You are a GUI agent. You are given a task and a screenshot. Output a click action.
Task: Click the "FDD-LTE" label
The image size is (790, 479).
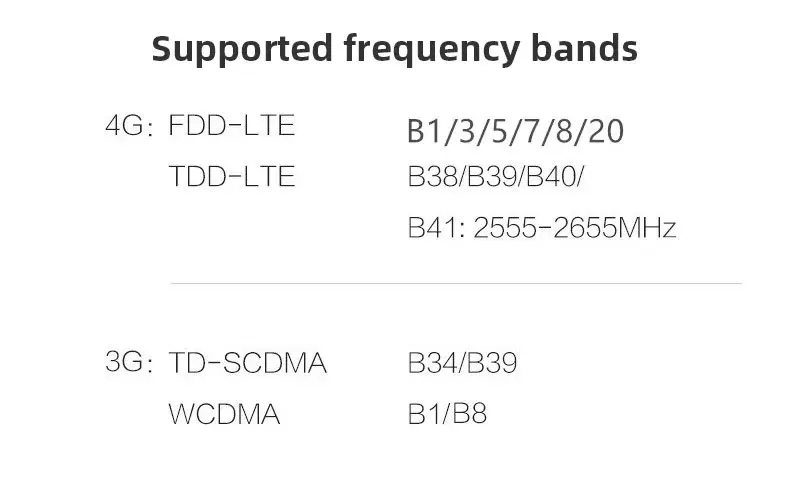(x=232, y=127)
